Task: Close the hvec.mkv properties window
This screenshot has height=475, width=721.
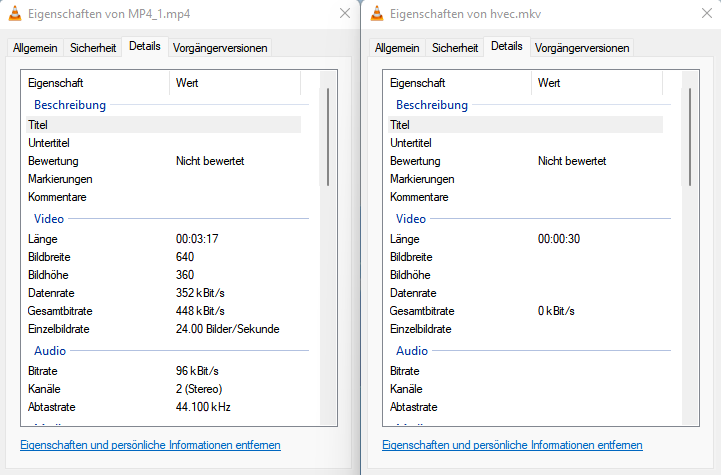Action: (707, 14)
